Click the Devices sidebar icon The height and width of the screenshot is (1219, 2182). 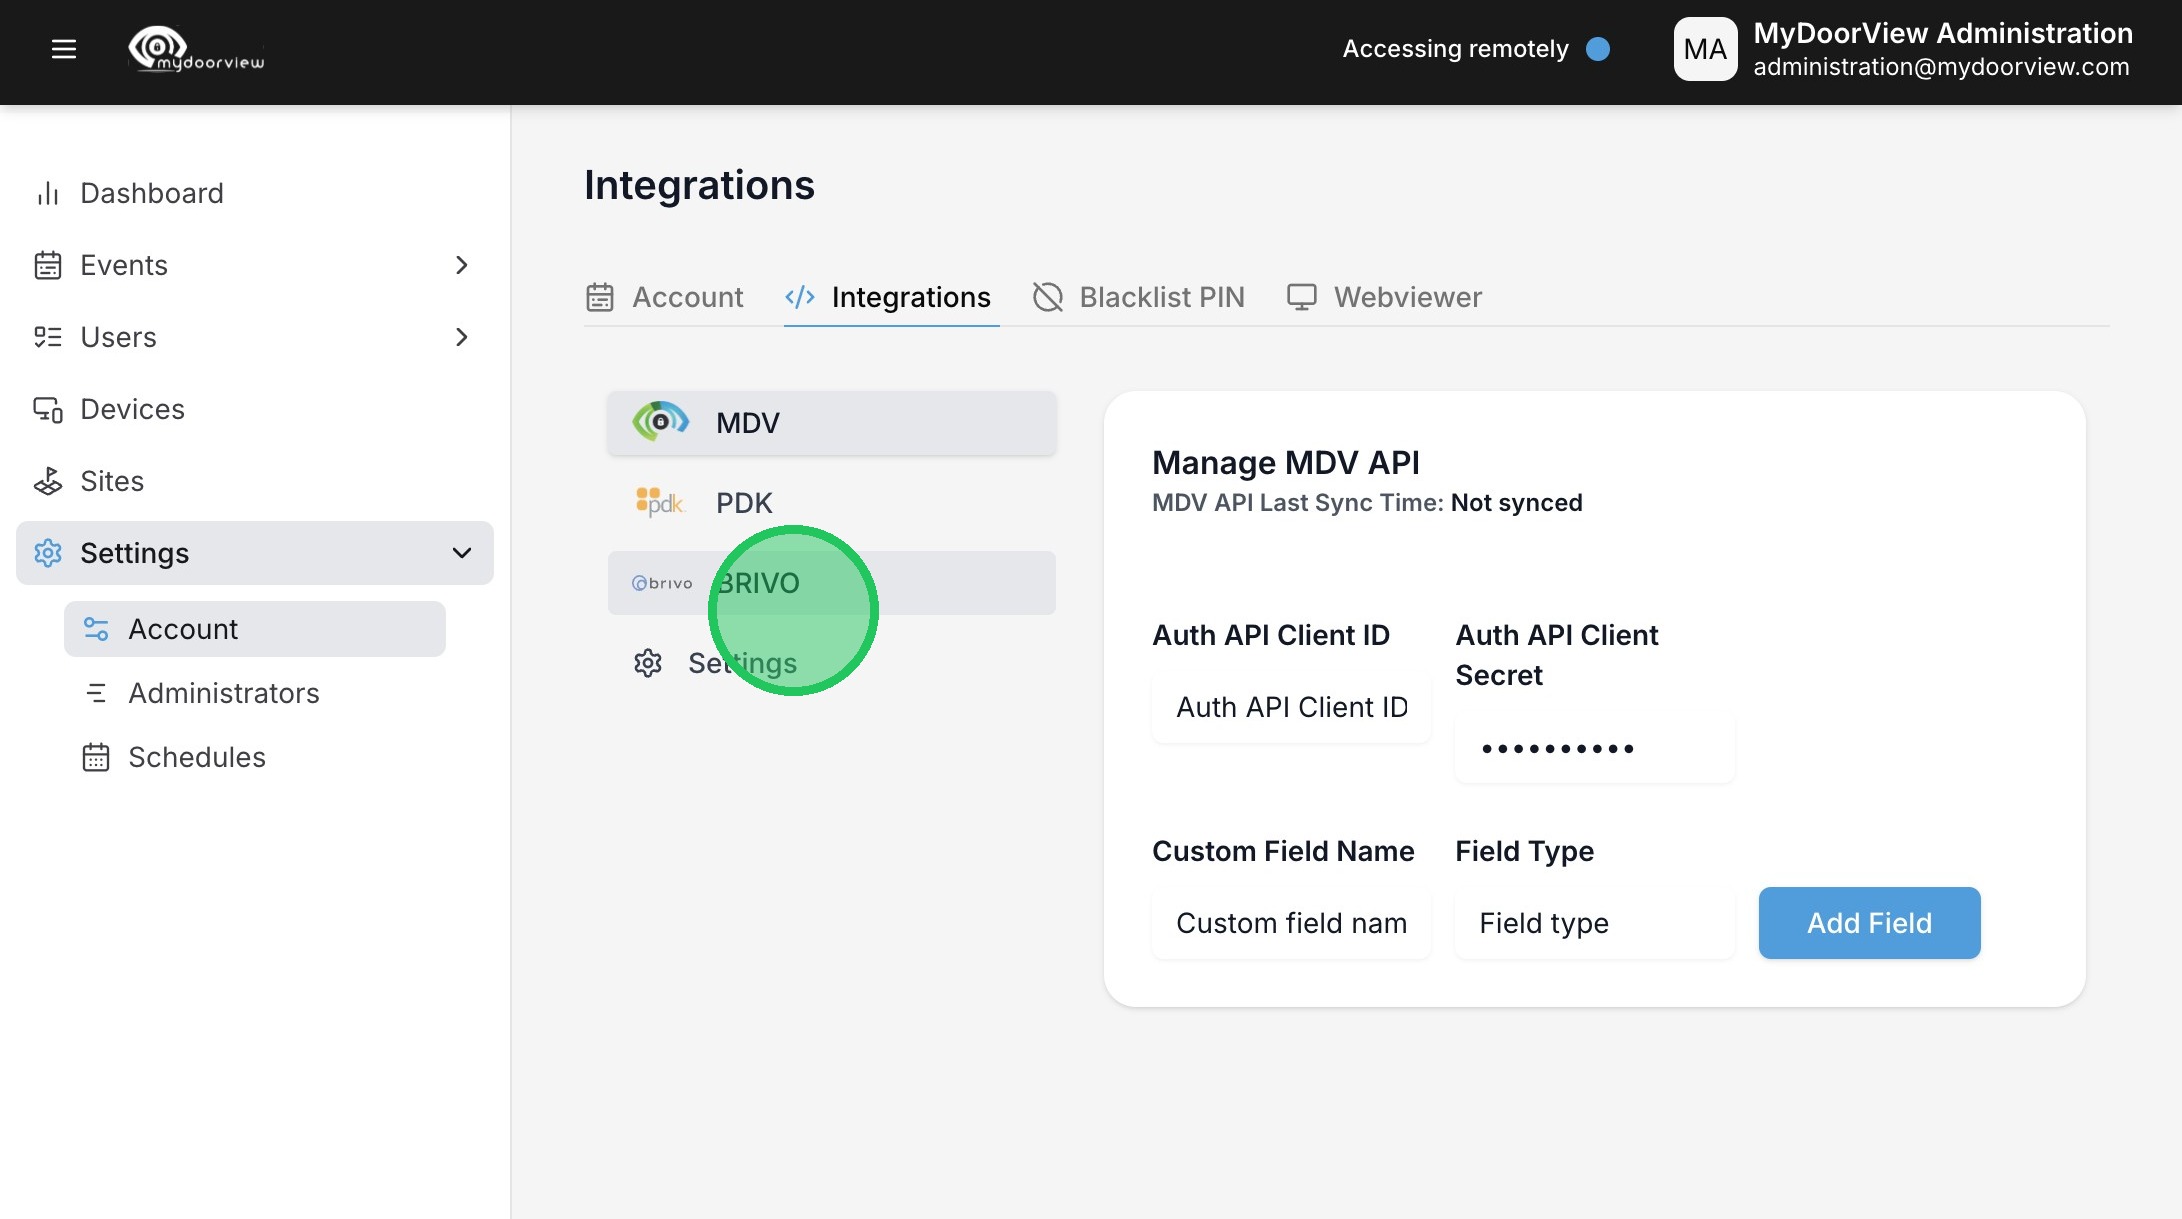(x=47, y=409)
